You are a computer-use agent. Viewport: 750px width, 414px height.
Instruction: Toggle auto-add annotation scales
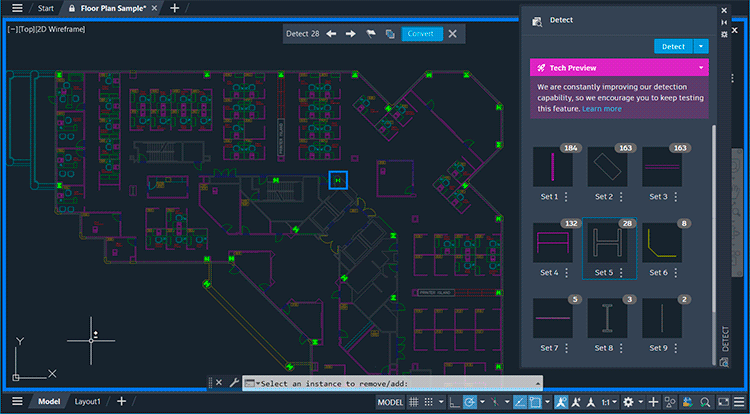(x=576, y=402)
